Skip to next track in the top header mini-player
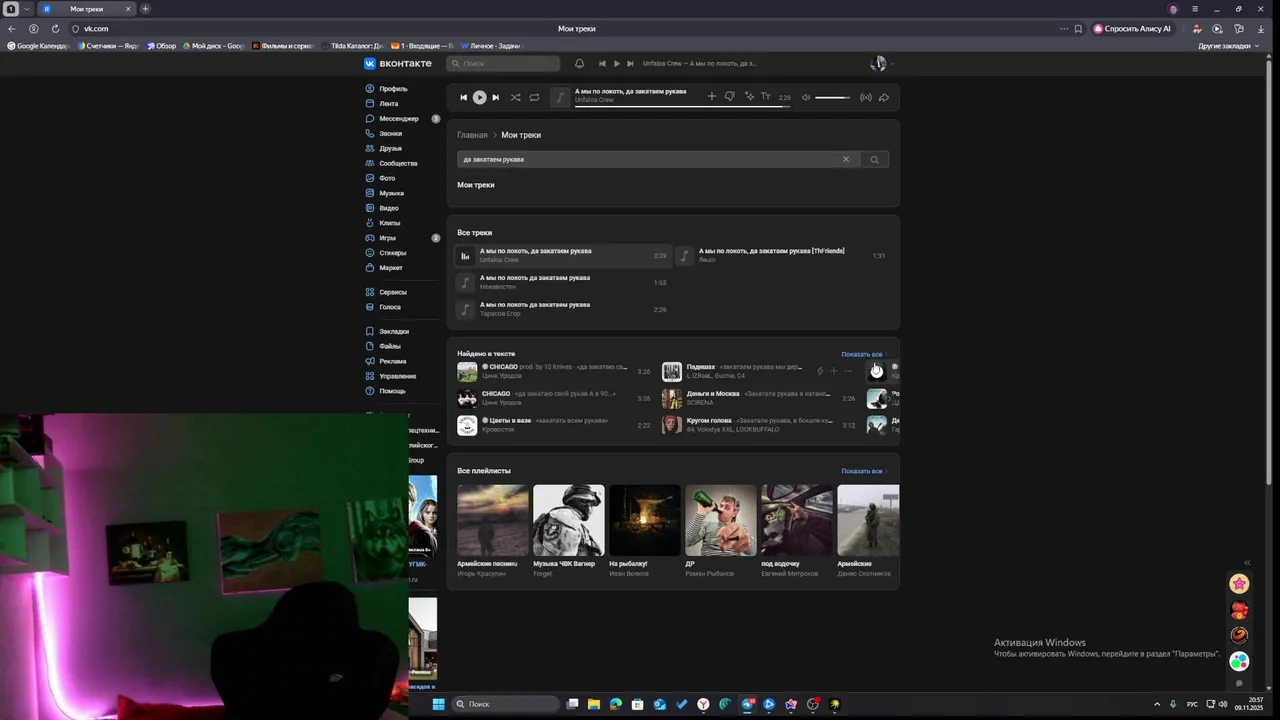This screenshot has height=720, width=1280. coord(630,63)
